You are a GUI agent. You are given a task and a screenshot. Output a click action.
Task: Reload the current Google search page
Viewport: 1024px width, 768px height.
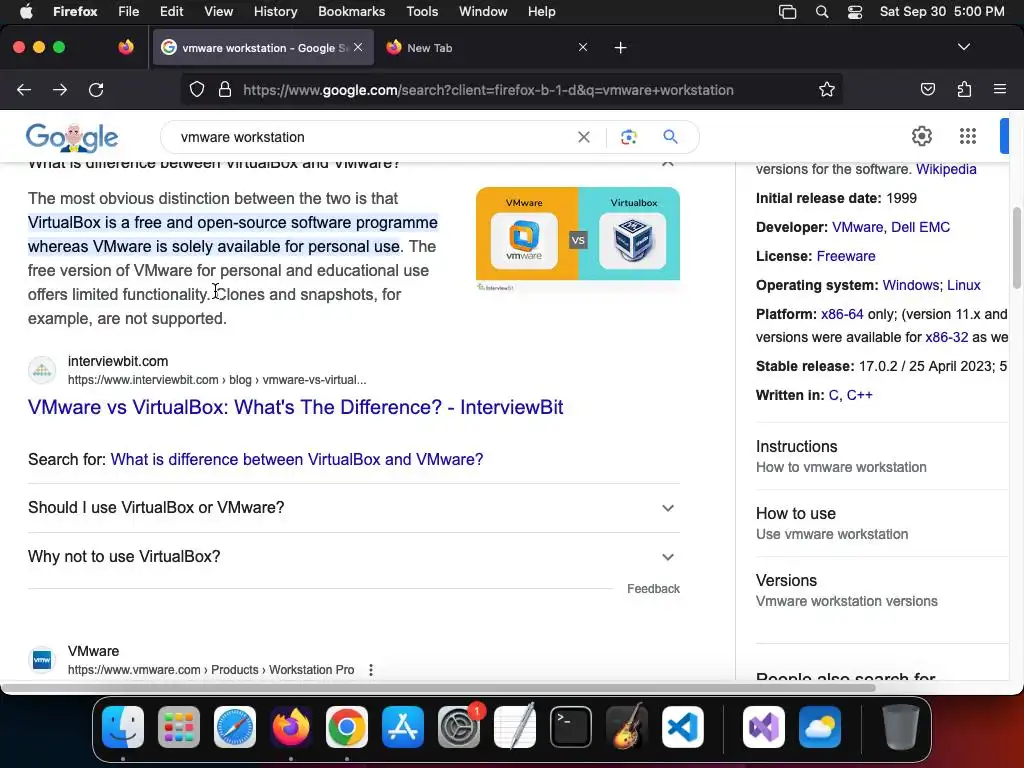click(96, 90)
